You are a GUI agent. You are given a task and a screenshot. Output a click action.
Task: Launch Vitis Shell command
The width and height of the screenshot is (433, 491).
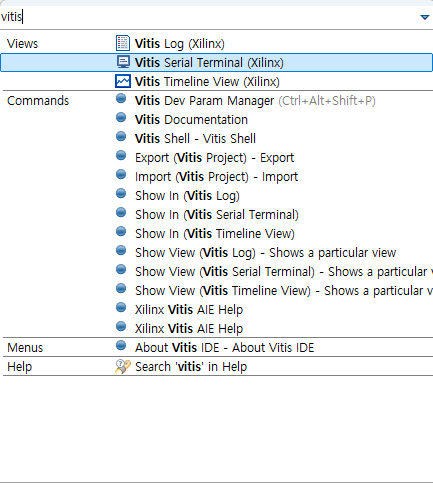click(x=195, y=139)
